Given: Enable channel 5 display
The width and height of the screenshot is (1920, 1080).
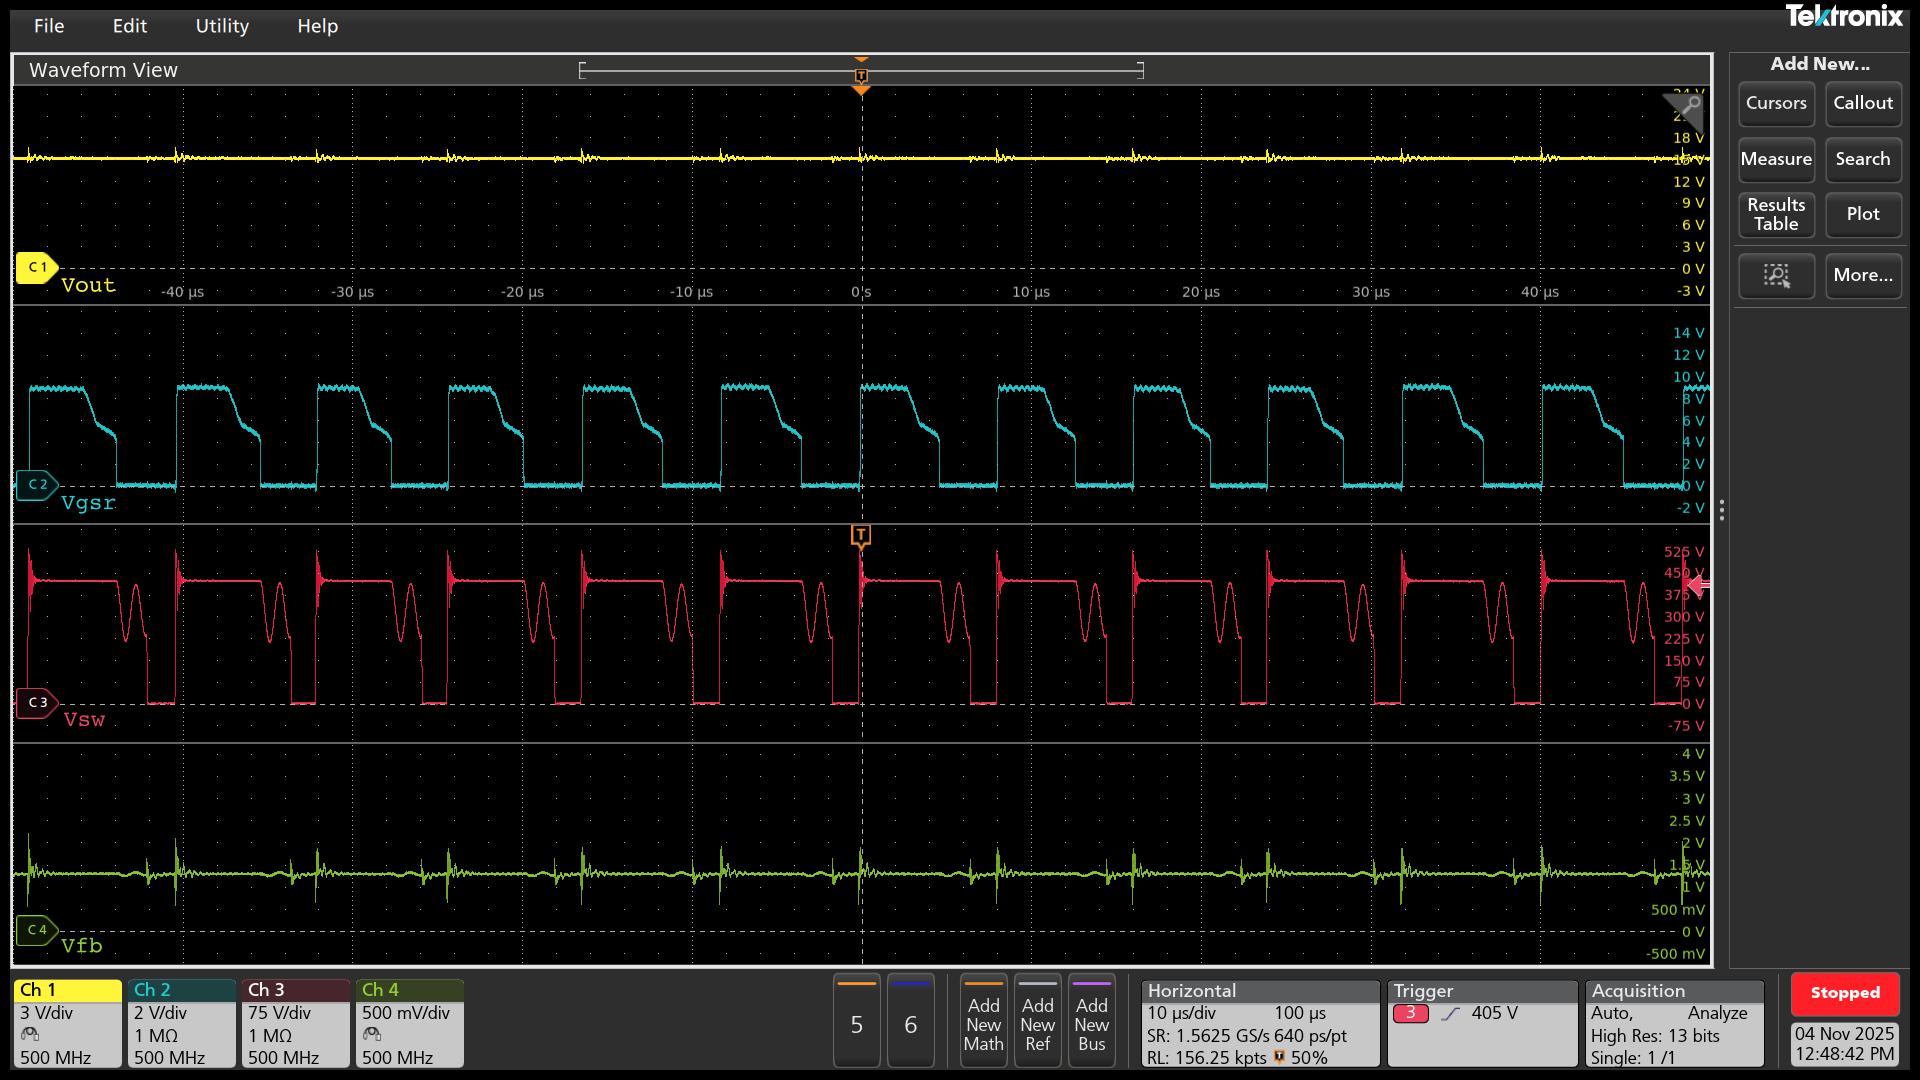Looking at the screenshot, I should tap(856, 1021).
